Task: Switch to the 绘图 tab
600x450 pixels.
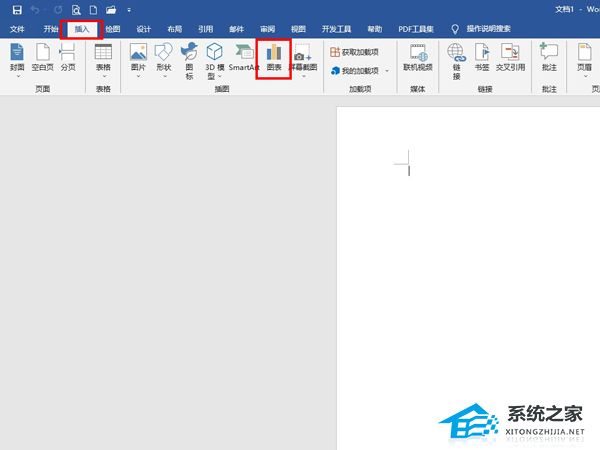Action: click(x=113, y=29)
